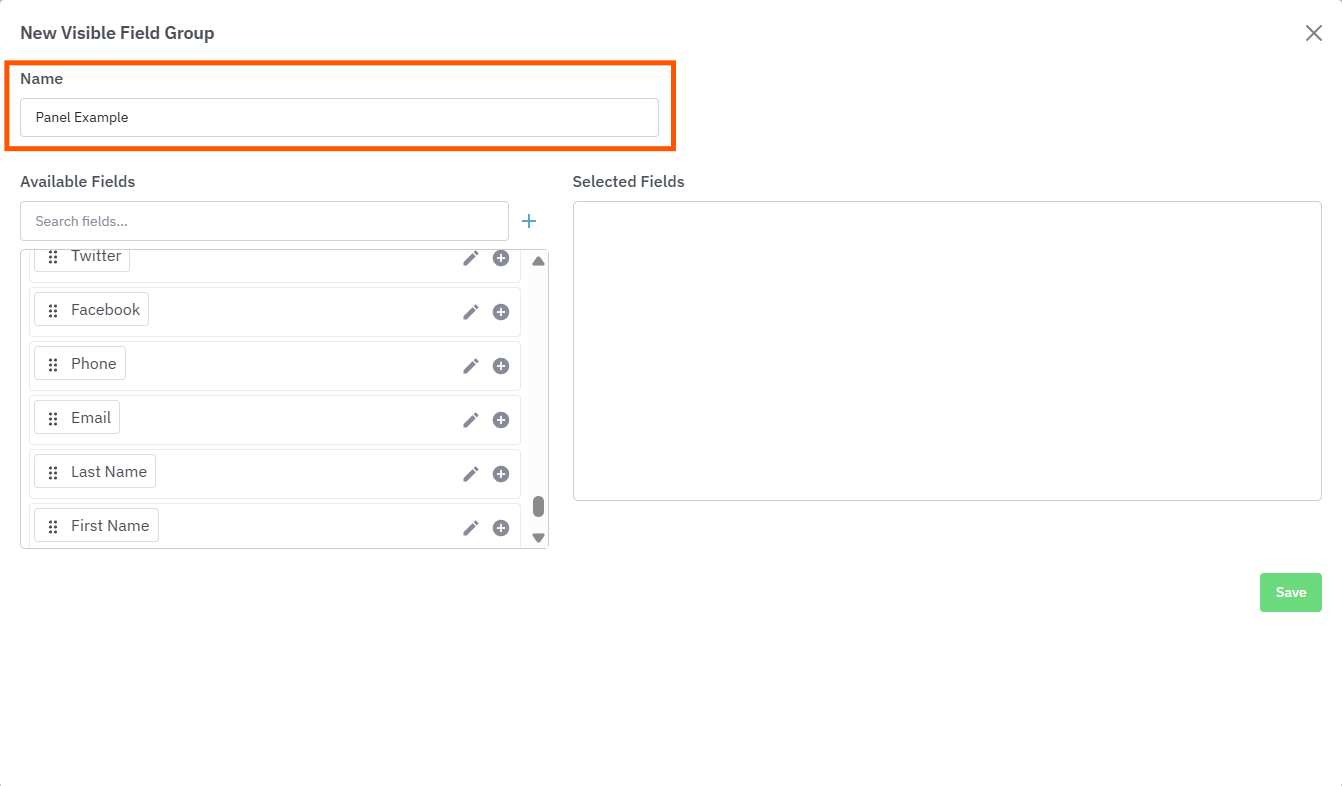
Task: Focus the Search fields box
Action: point(264,221)
